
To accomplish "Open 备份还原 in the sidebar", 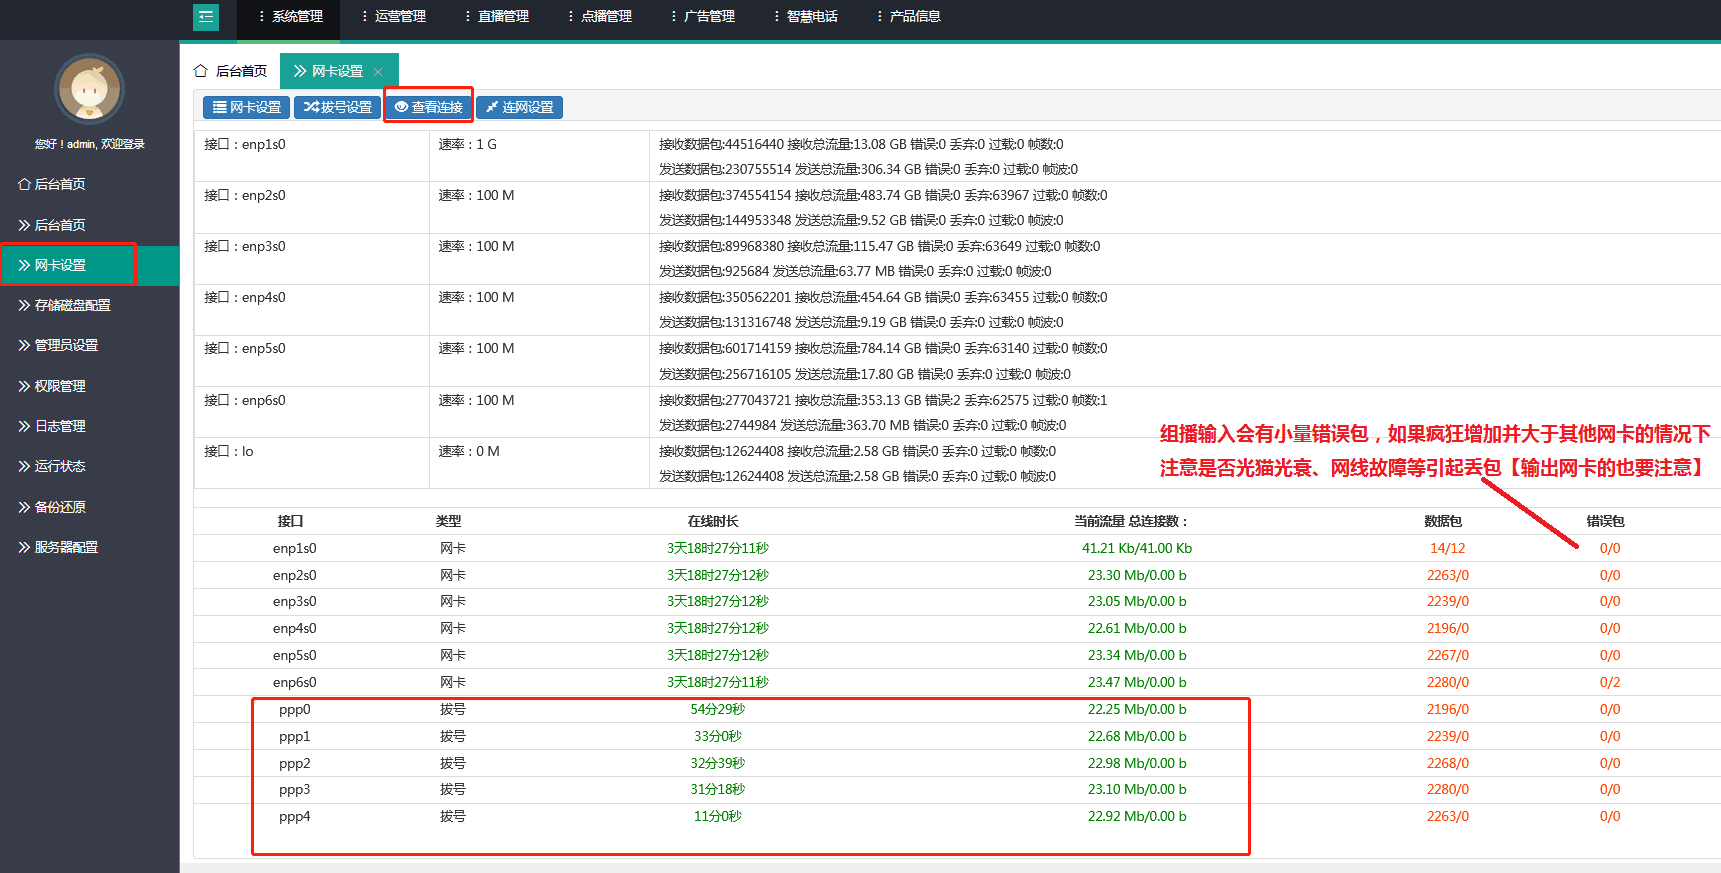I will [x=60, y=507].
